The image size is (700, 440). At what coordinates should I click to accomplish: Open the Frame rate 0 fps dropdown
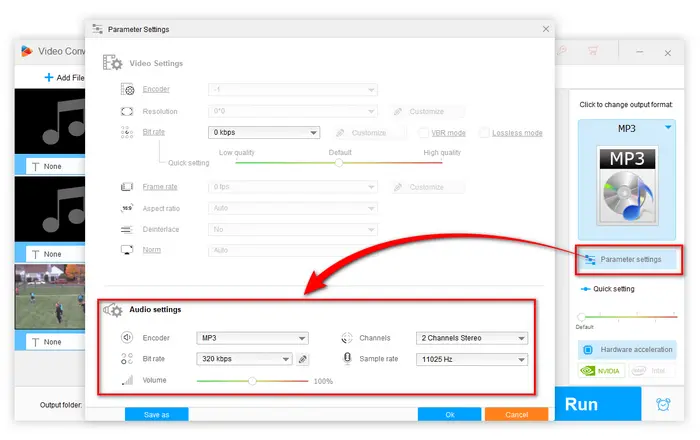point(292,187)
